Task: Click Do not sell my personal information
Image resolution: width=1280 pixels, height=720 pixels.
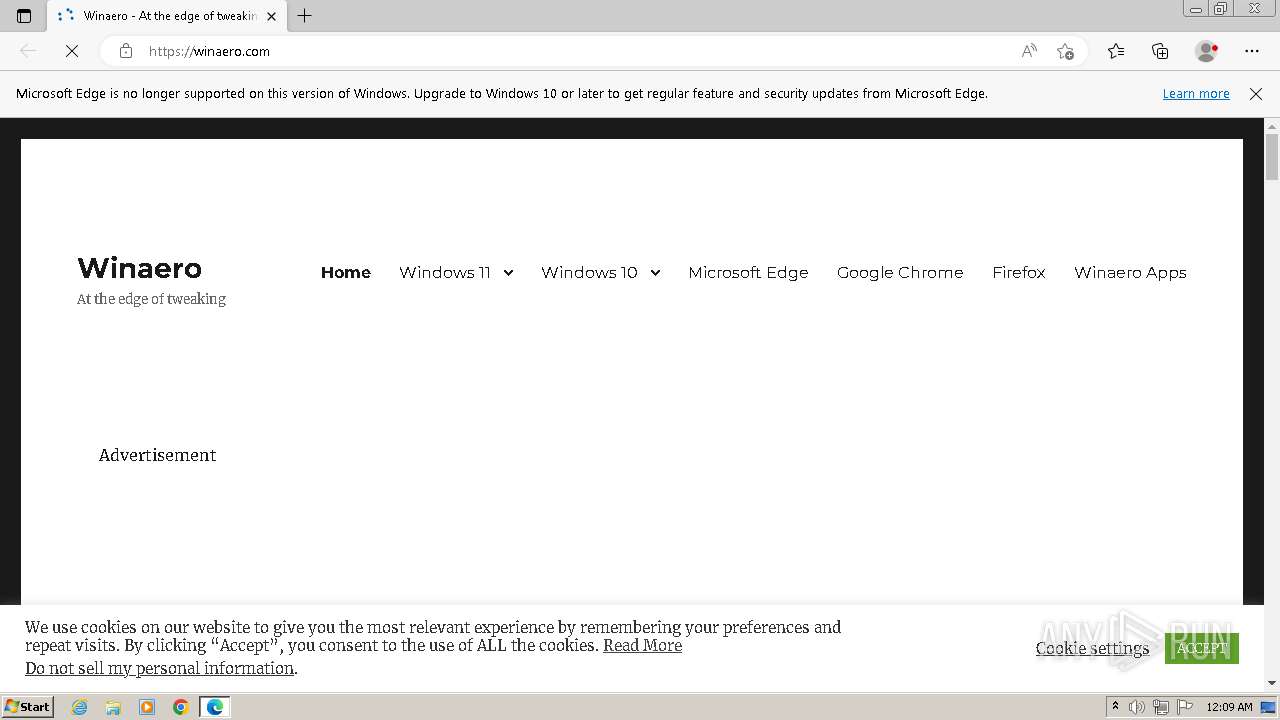Action: (159, 668)
